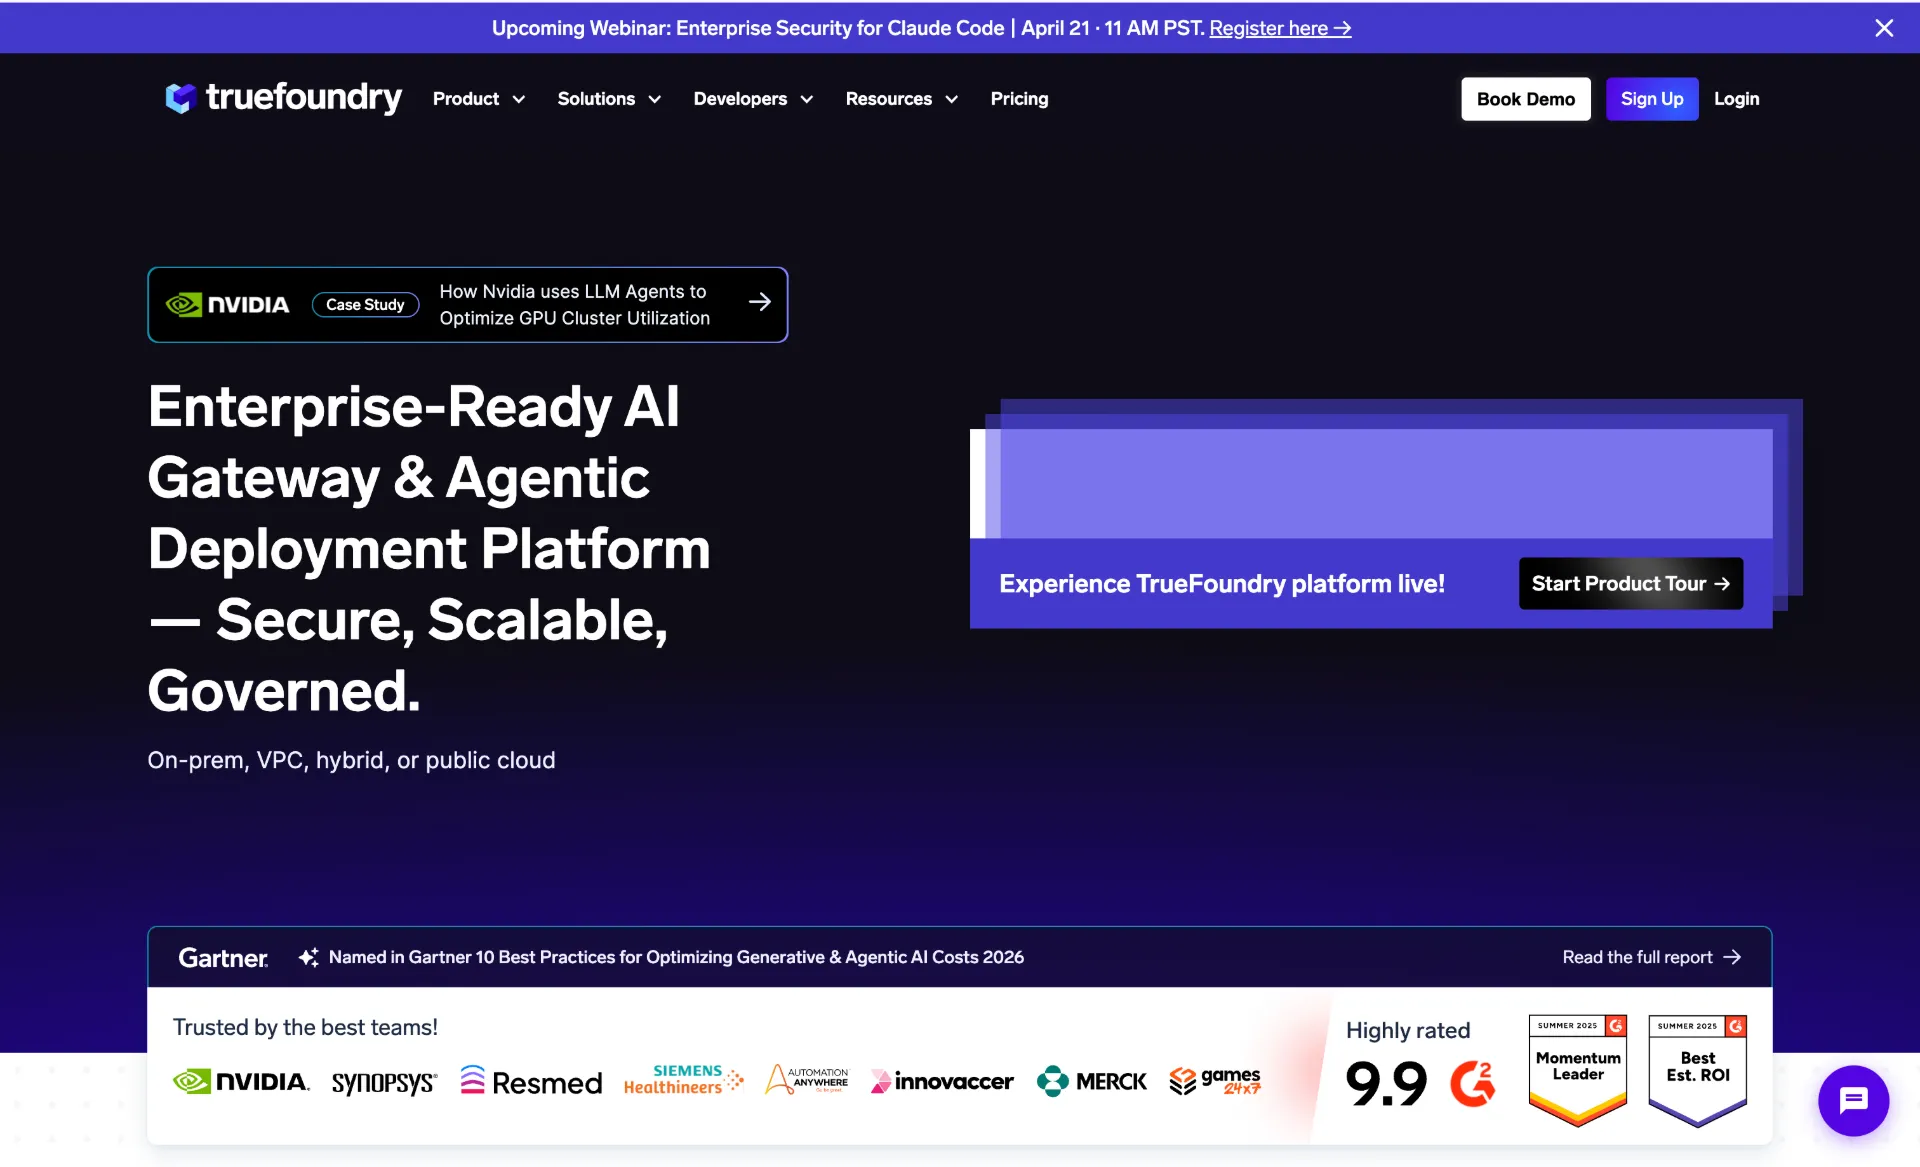Select the Synopsys logo

(384, 1082)
